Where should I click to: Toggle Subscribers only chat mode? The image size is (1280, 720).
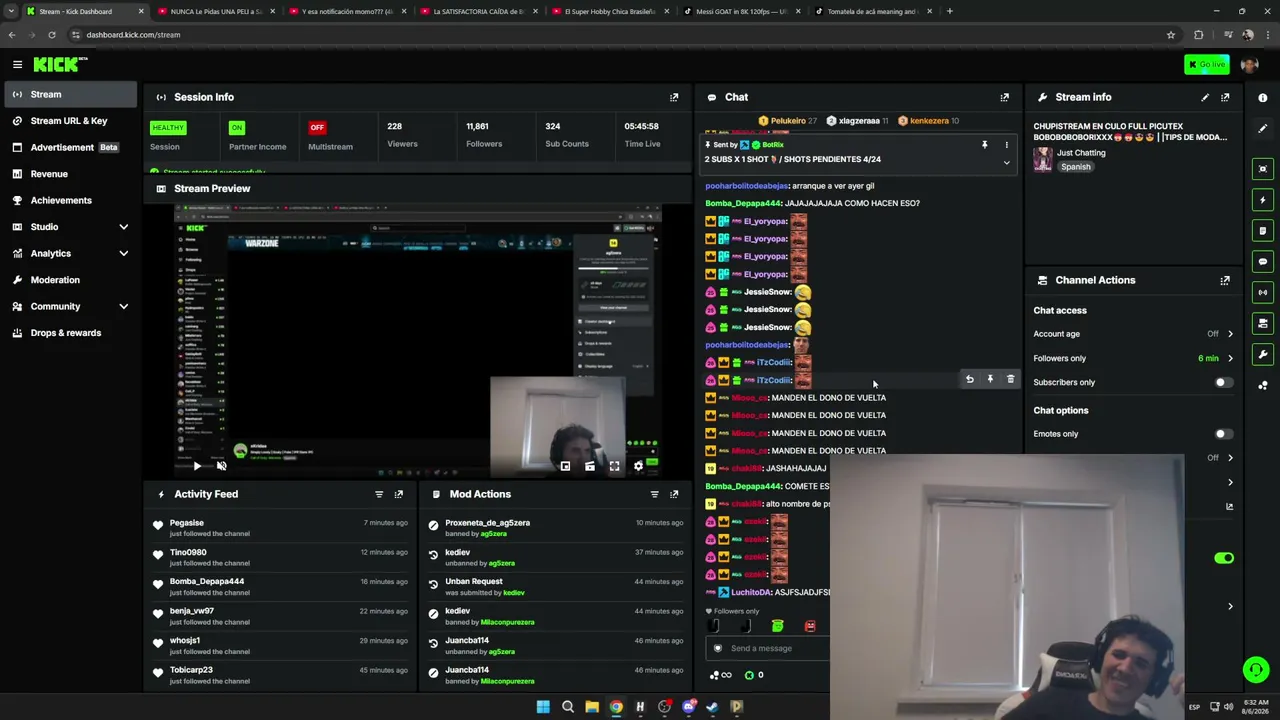[1223, 382]
